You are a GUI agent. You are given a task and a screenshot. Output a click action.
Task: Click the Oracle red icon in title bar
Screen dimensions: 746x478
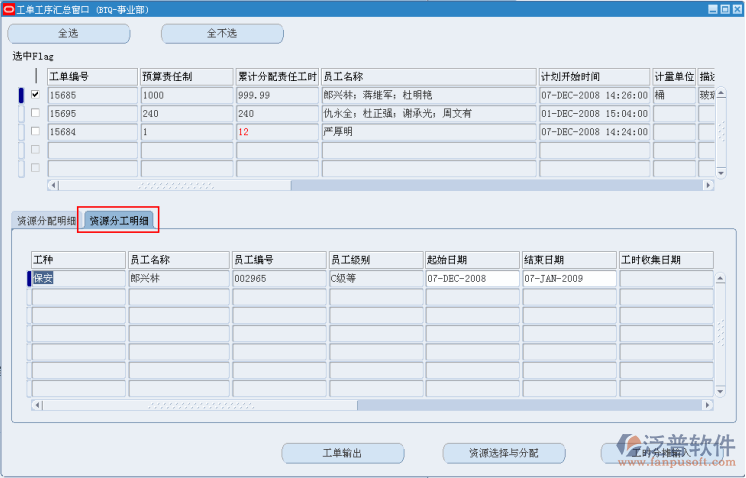point(8,8)
